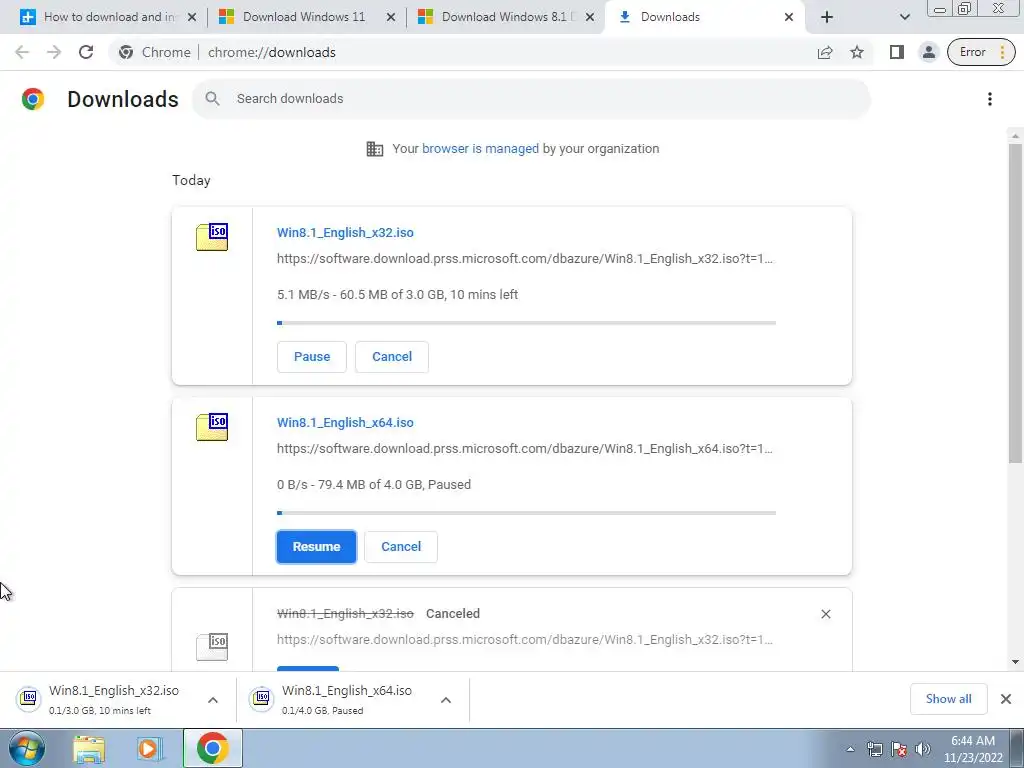Open the Windows Start menu
The height and width of the screenshot is (768, 1024).
click(26, 748)
